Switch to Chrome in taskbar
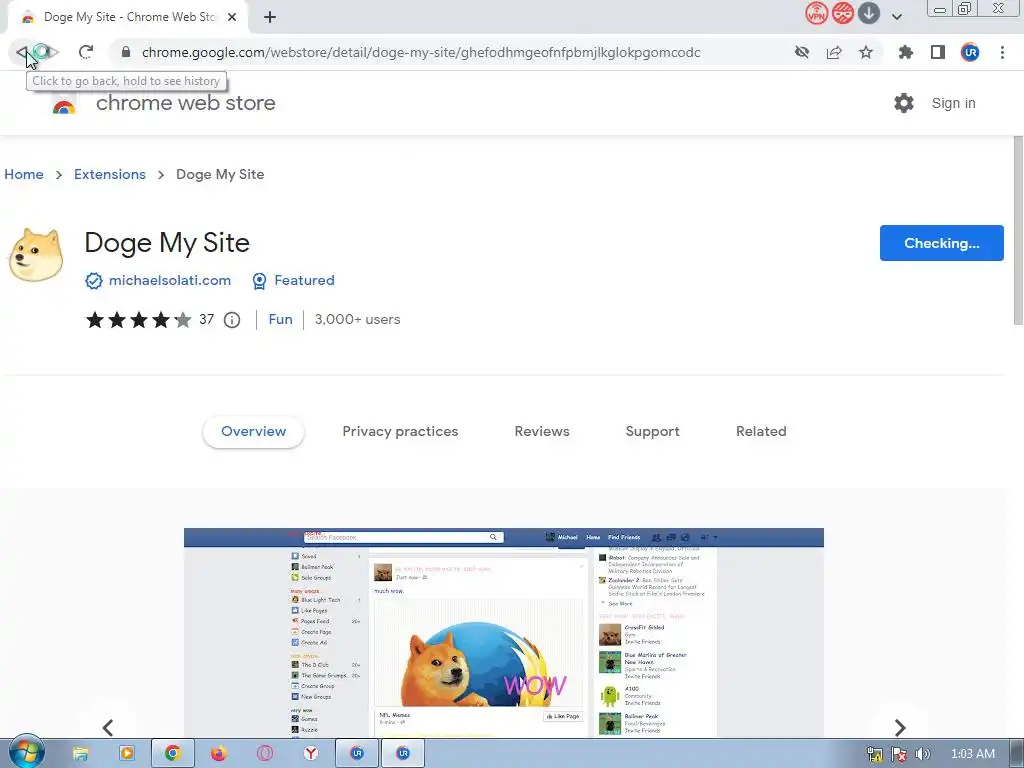 point(172,754)
